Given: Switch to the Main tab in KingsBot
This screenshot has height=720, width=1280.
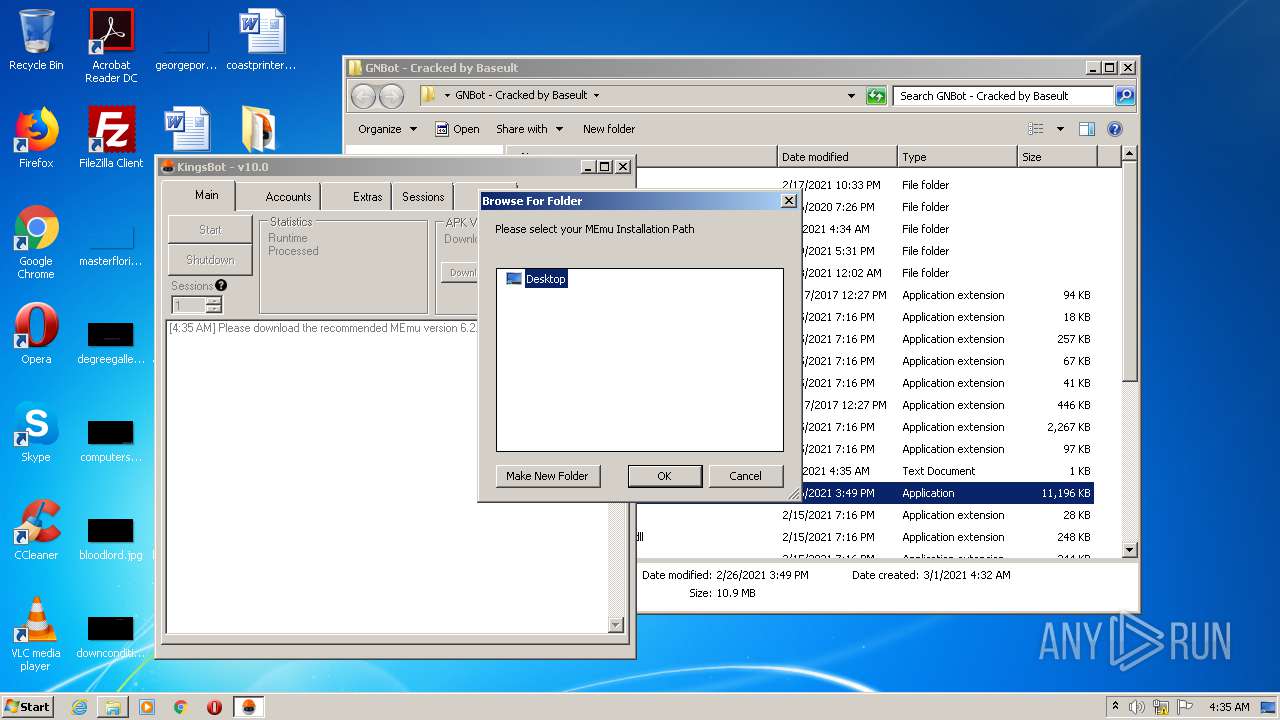Looking at the screenshot, I should click(x=207, y=196).
